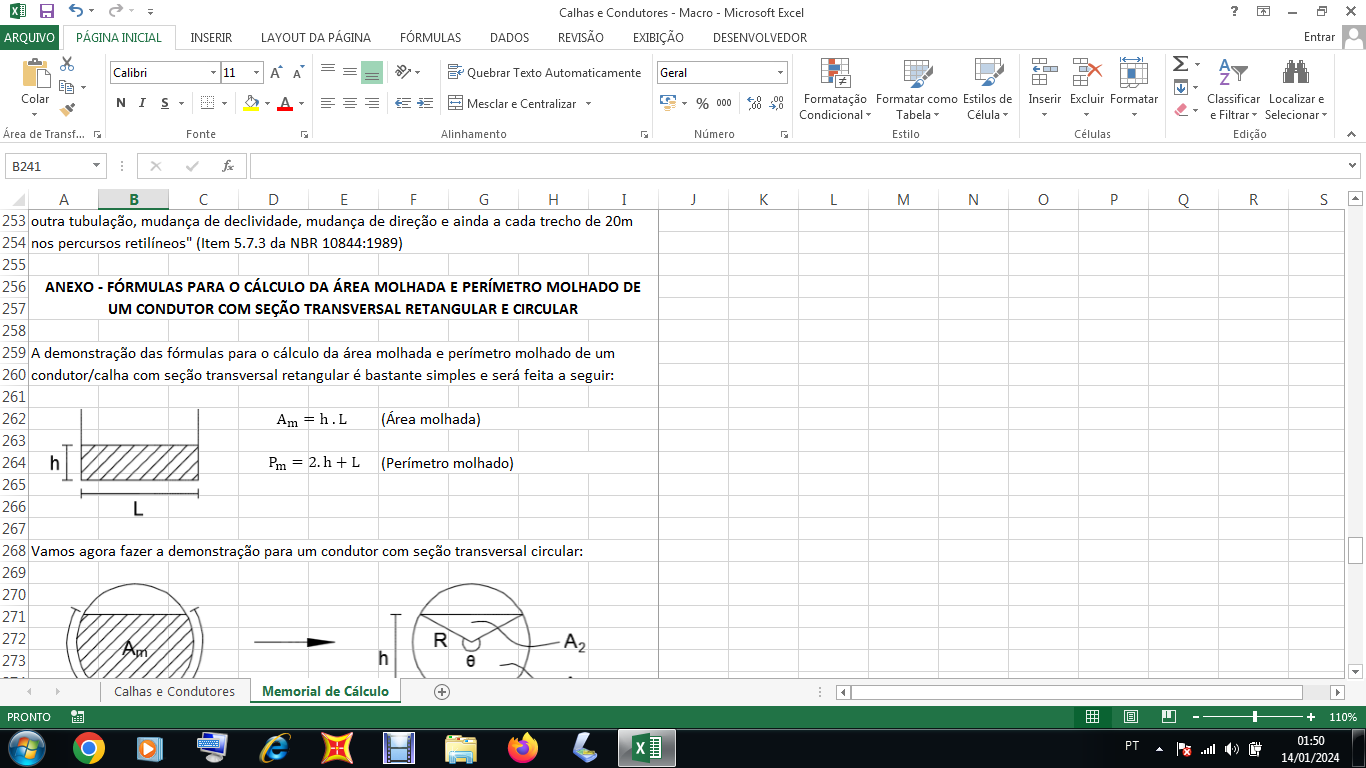
Task: Open the FÓRMULAS ribbon tab
Action: point(430,38)
